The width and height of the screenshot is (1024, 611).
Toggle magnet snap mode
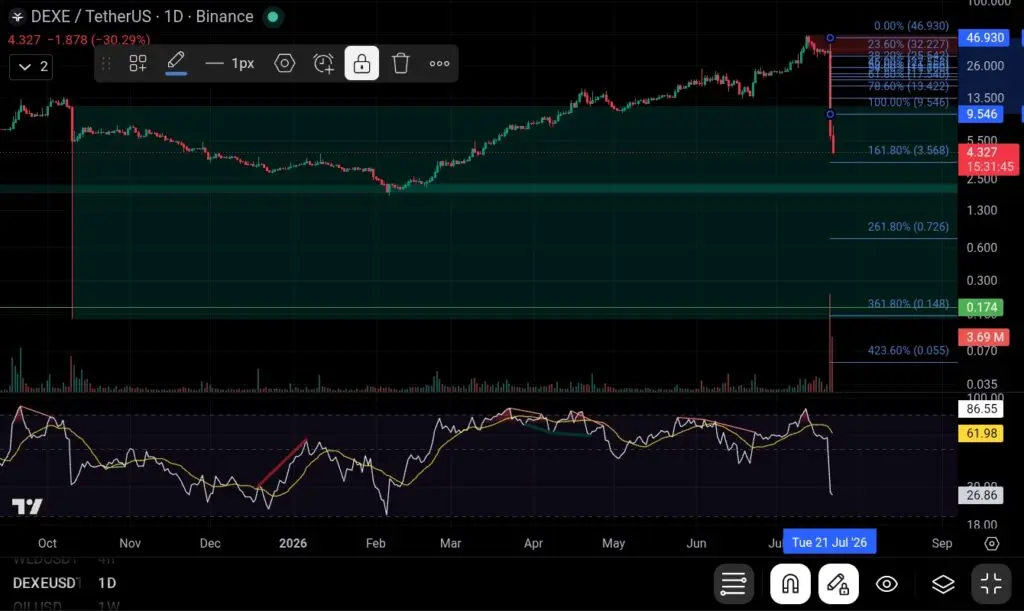pyautogui.click(x=790, y=584)
